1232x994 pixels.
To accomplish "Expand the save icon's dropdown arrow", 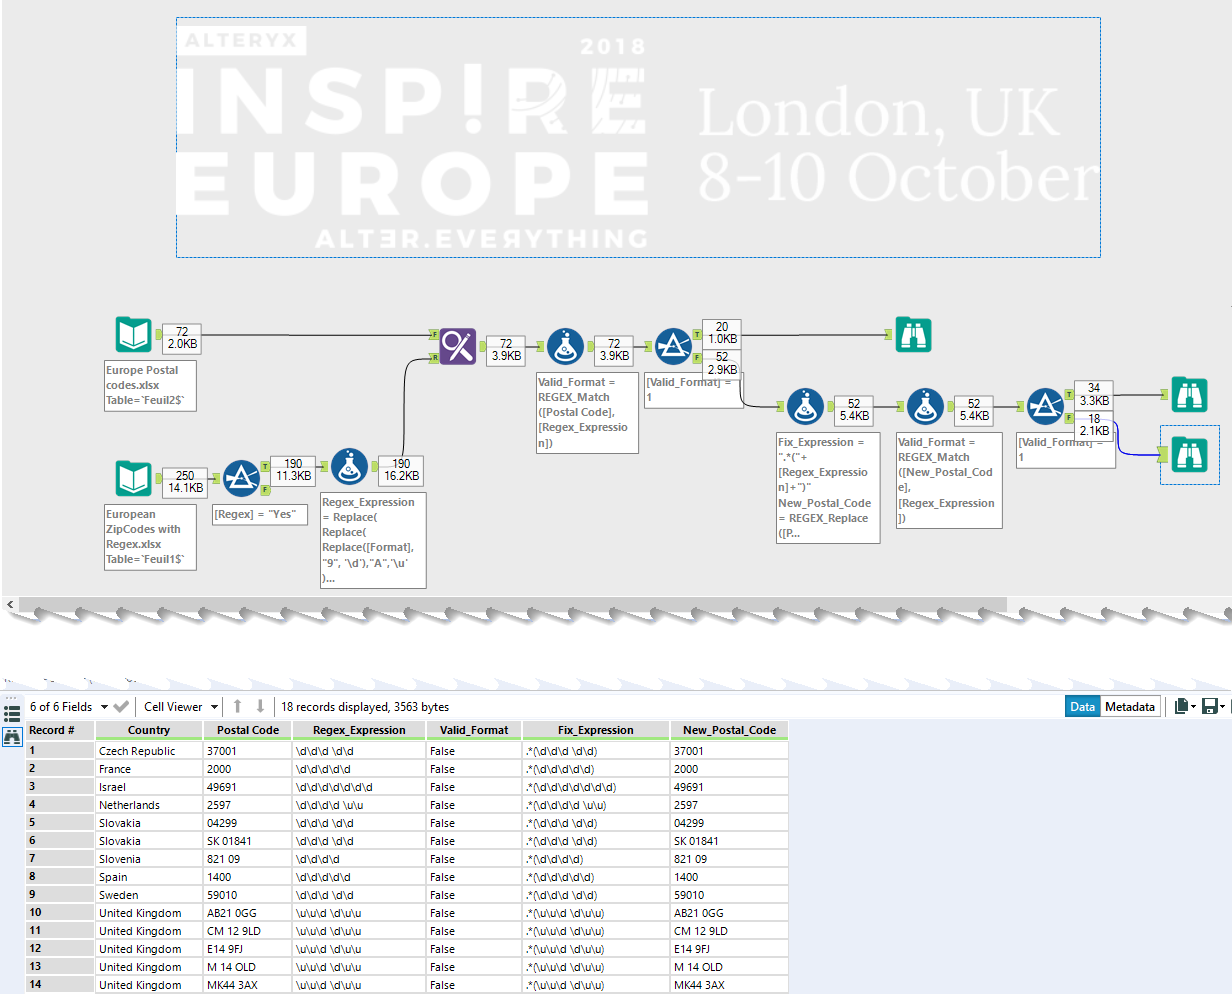I will tap(1222, 707).
